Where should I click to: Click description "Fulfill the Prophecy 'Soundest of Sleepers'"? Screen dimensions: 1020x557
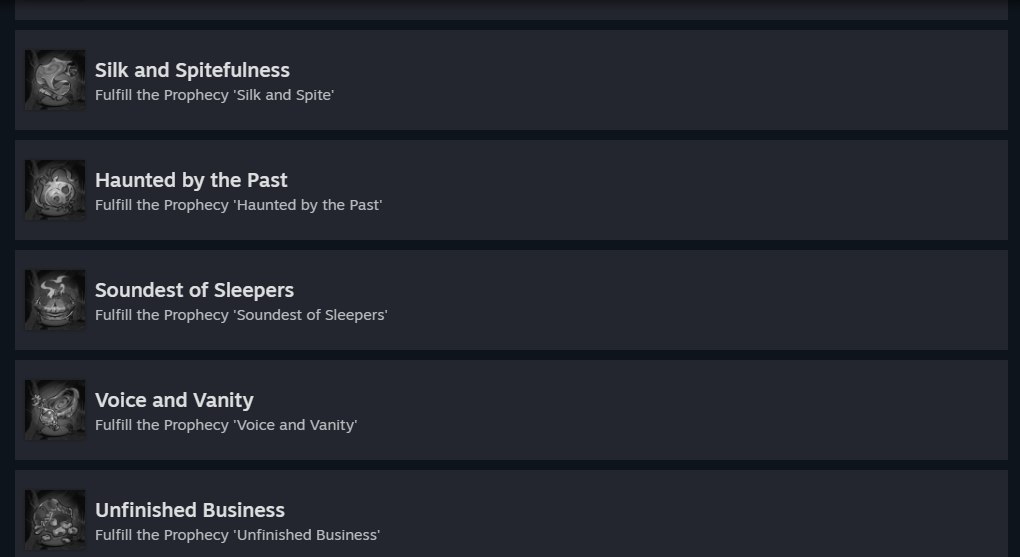(241, 315)
